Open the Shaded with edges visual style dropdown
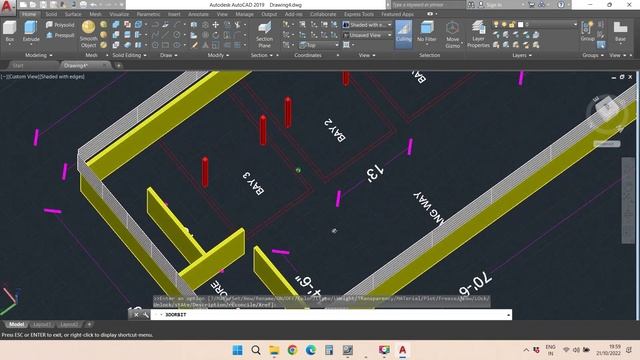This screenshot has width=640, height=360. click(x=367, y=25)
